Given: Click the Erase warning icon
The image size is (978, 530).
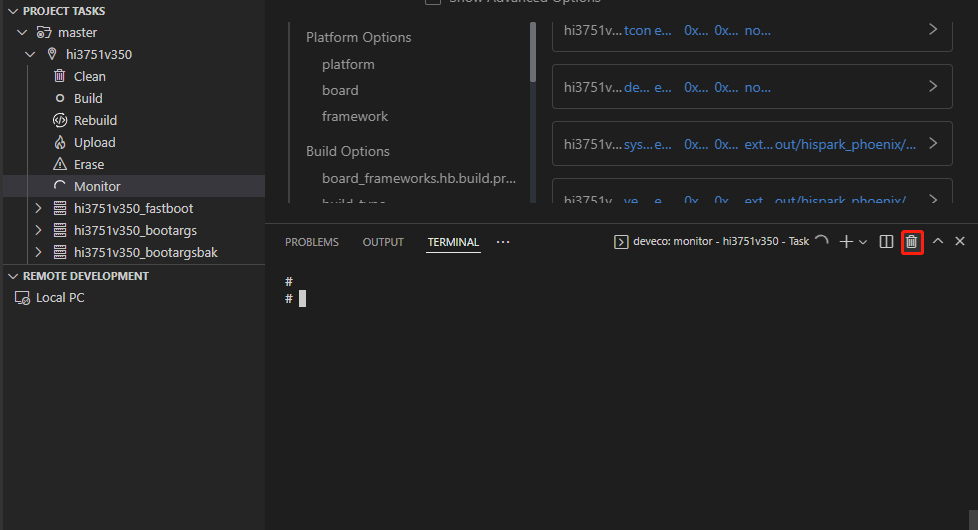Looking at the screenshot, I should coord(59,164).
